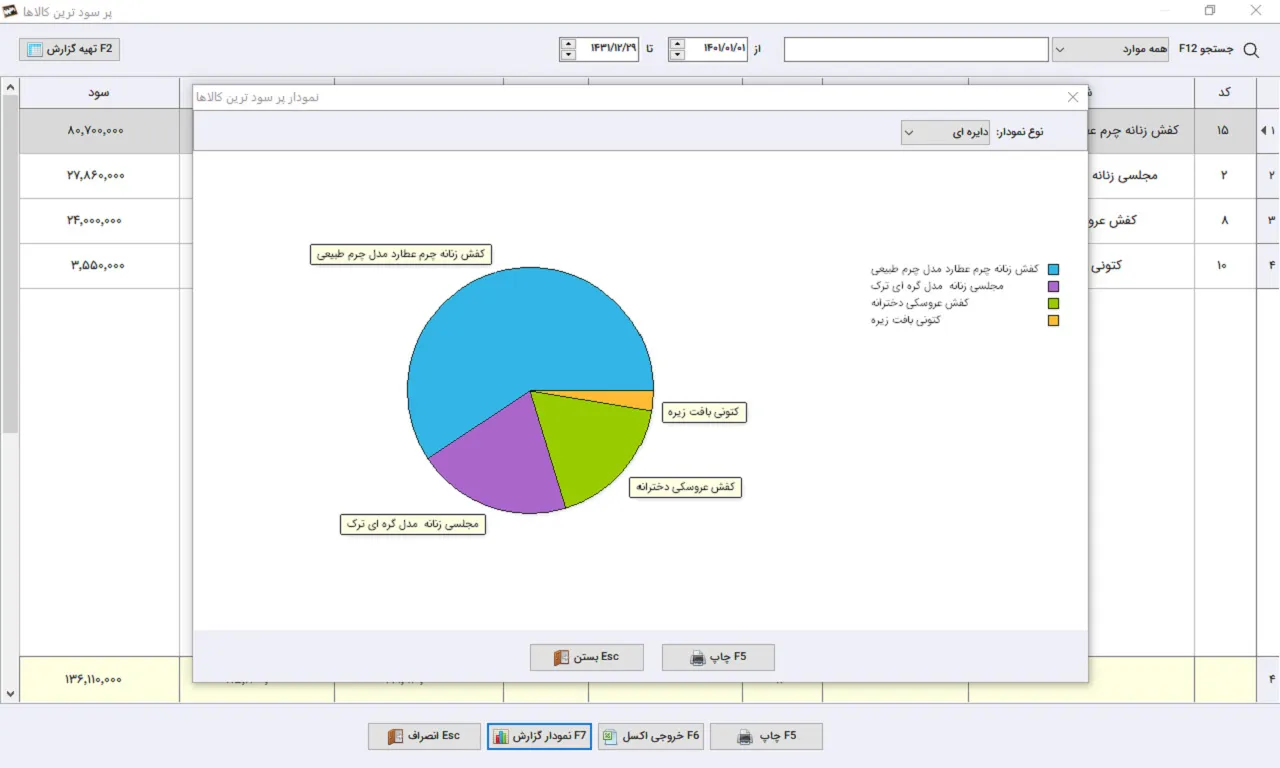Select the code cell 15 in main table
The height and width of the screenshot is (768, 1280).
pos(1224,130)
